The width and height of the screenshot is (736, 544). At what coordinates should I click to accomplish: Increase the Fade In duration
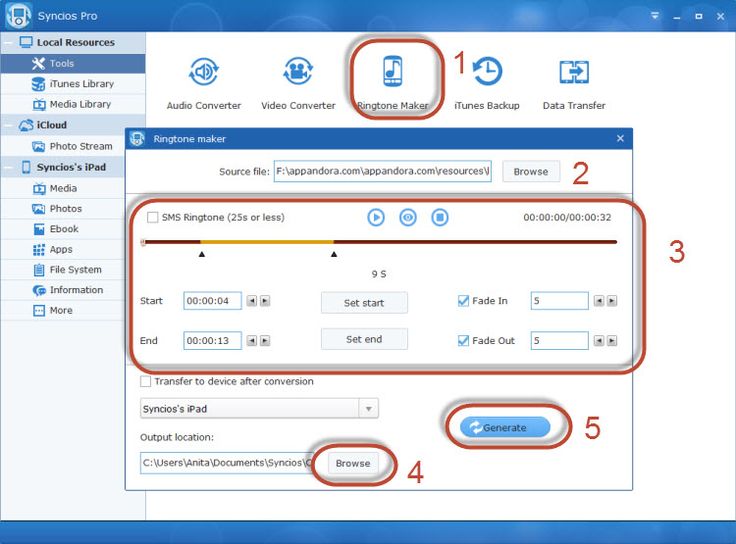pyautogui.click(x=612, y=301)
